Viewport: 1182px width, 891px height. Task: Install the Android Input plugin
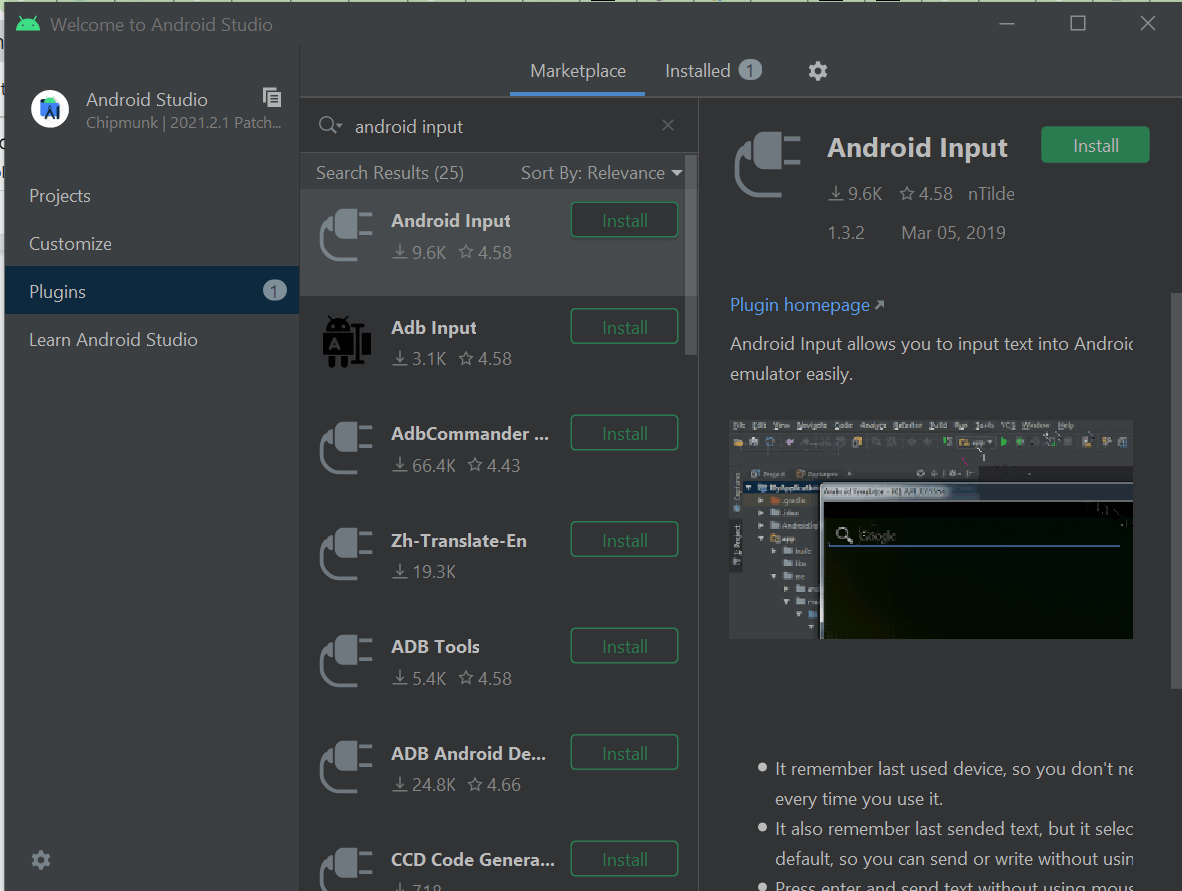[1094, 144]
